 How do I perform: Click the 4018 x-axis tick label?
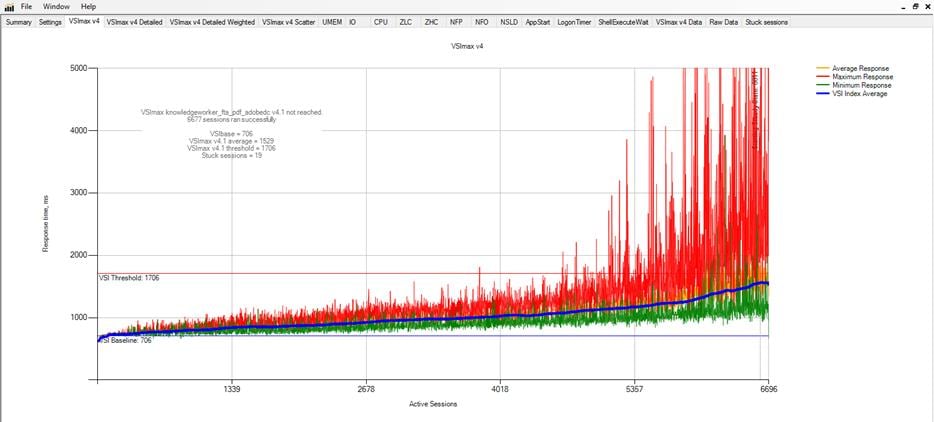click(x=500, y=390)
